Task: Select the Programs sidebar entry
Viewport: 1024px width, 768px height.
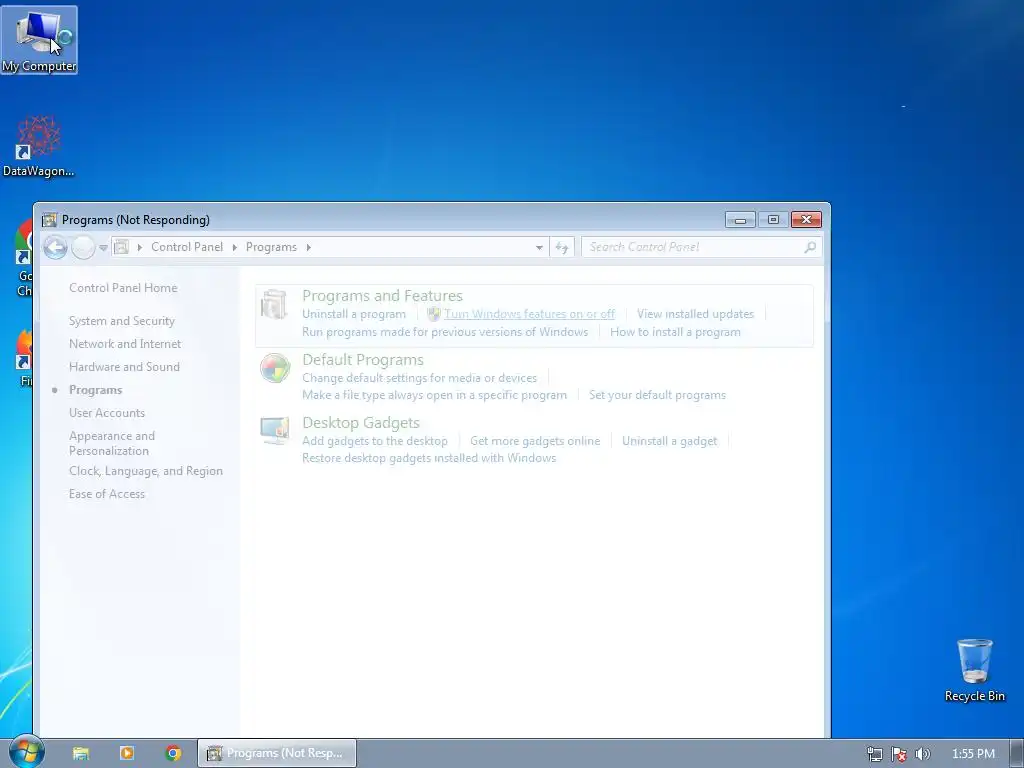Action: point(95,390)
